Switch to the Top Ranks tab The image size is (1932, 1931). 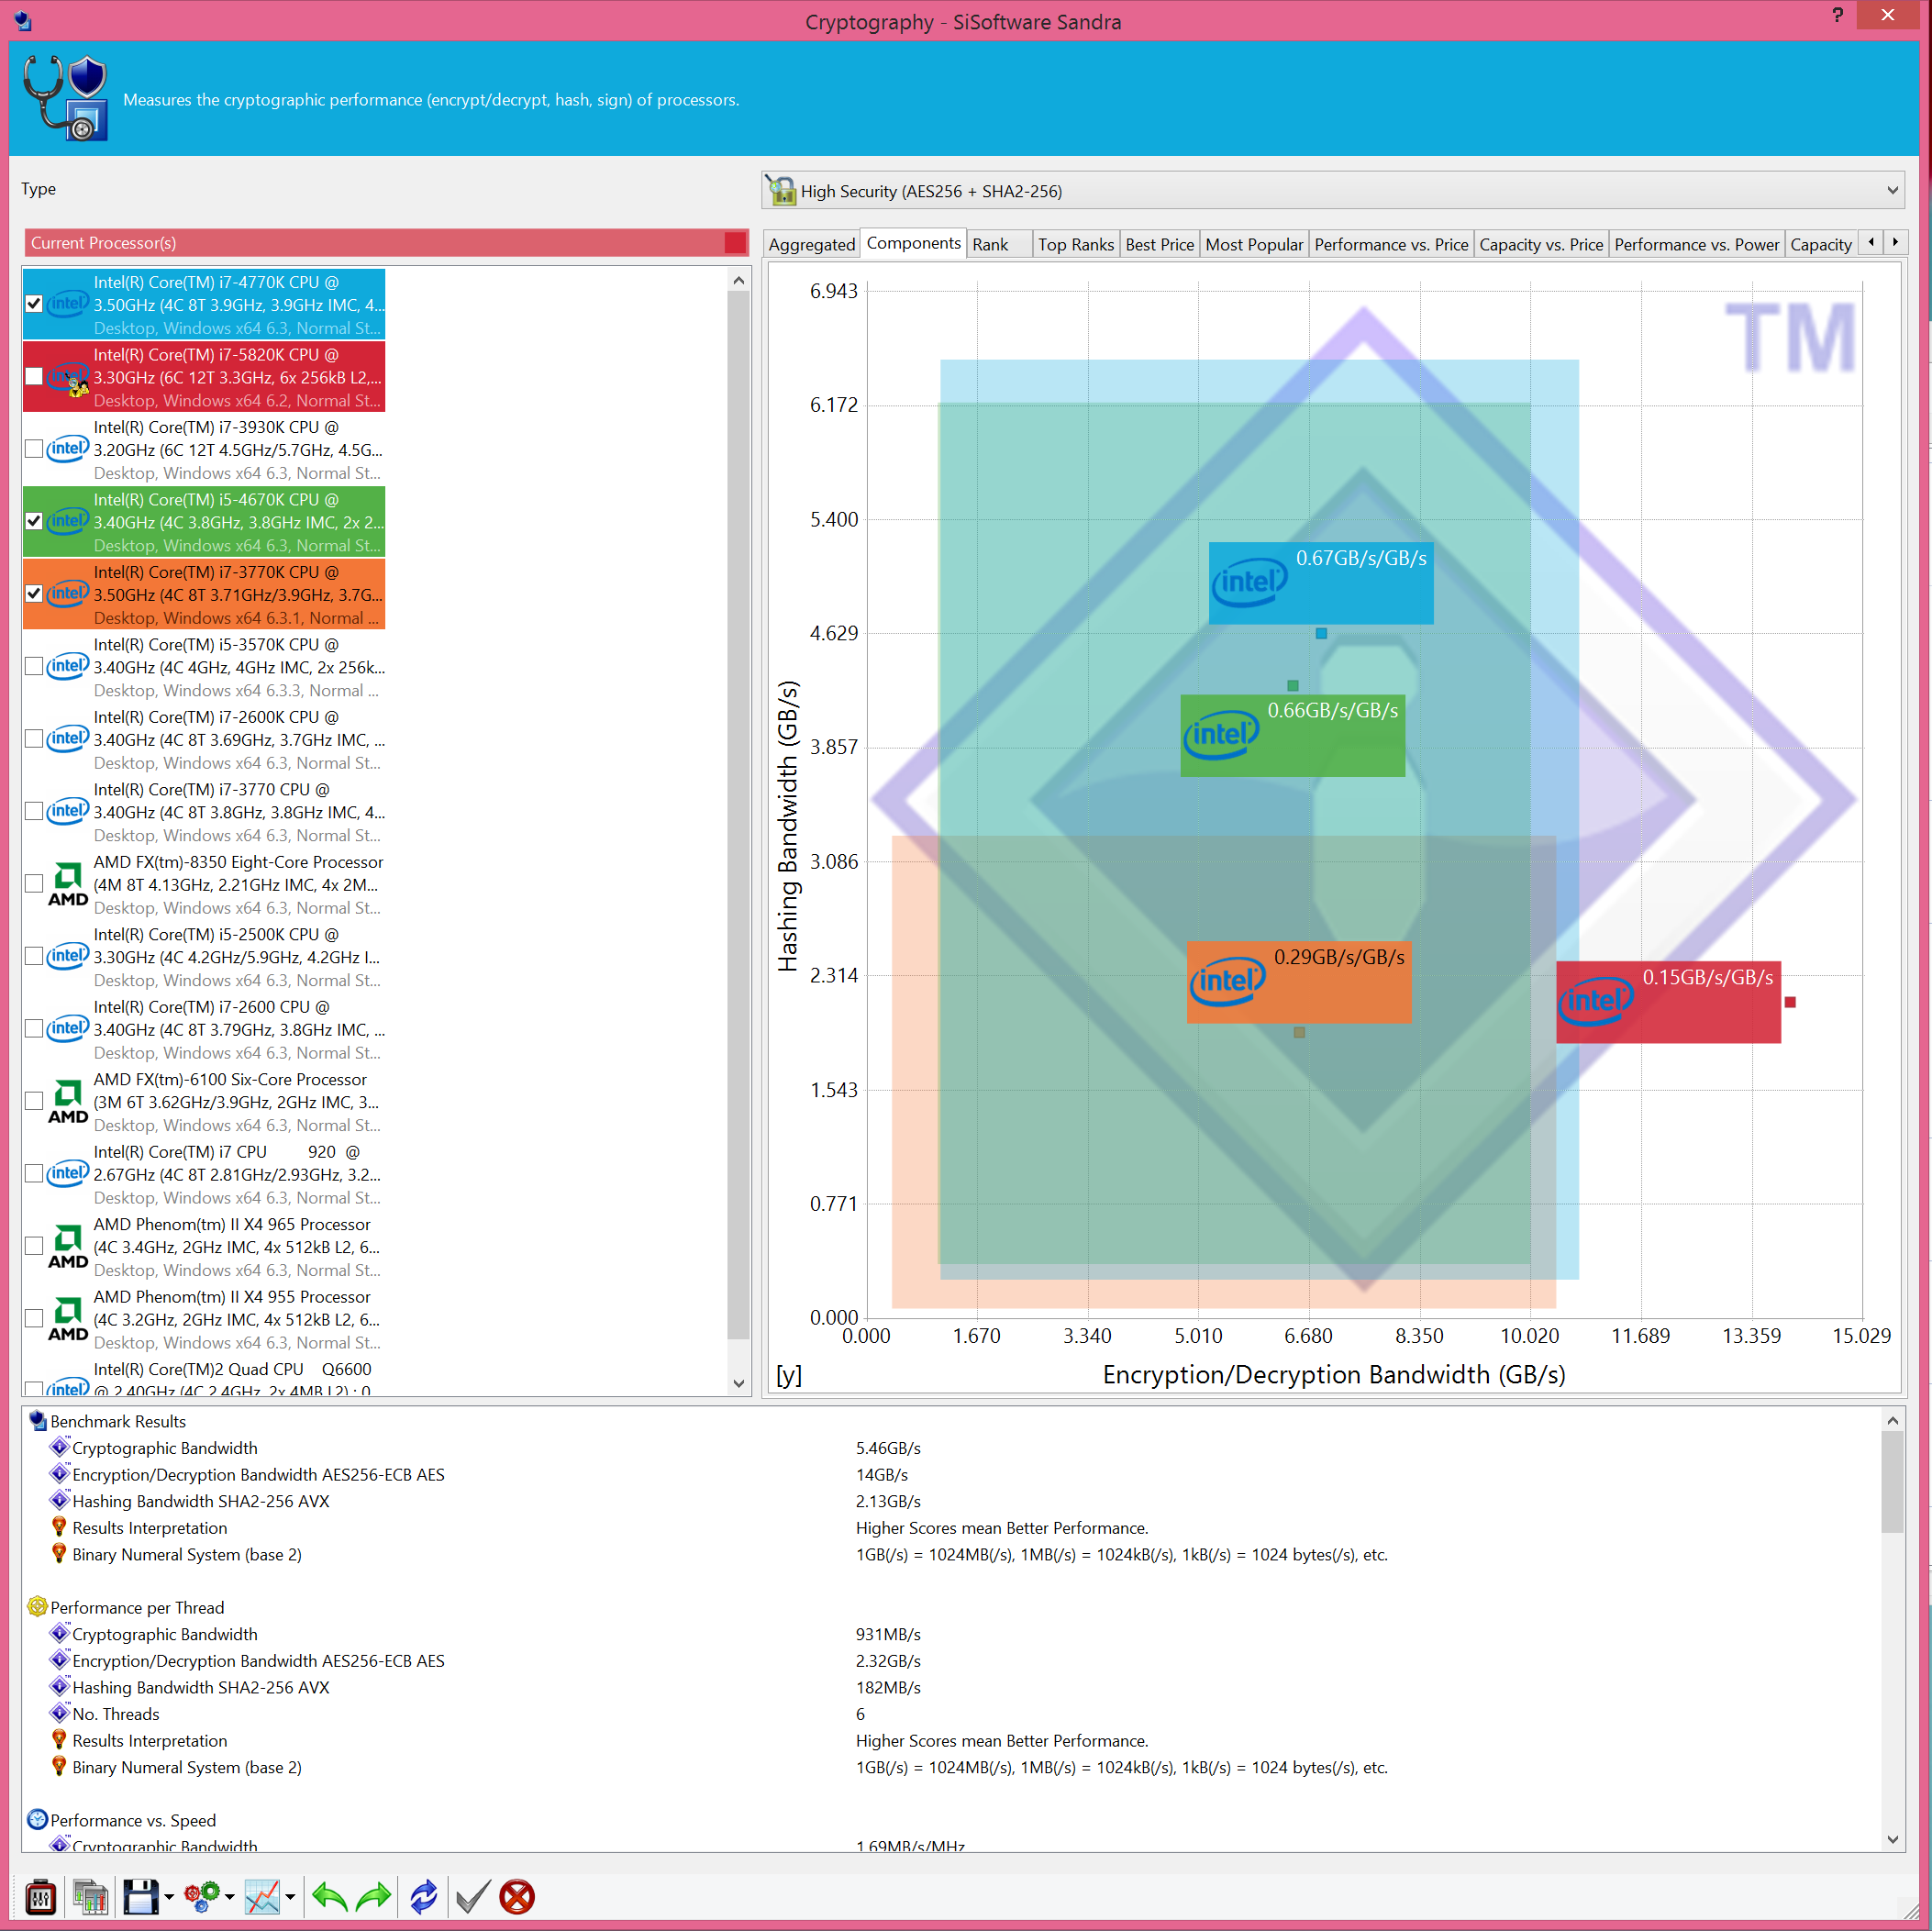click(x=1075, y=245)
